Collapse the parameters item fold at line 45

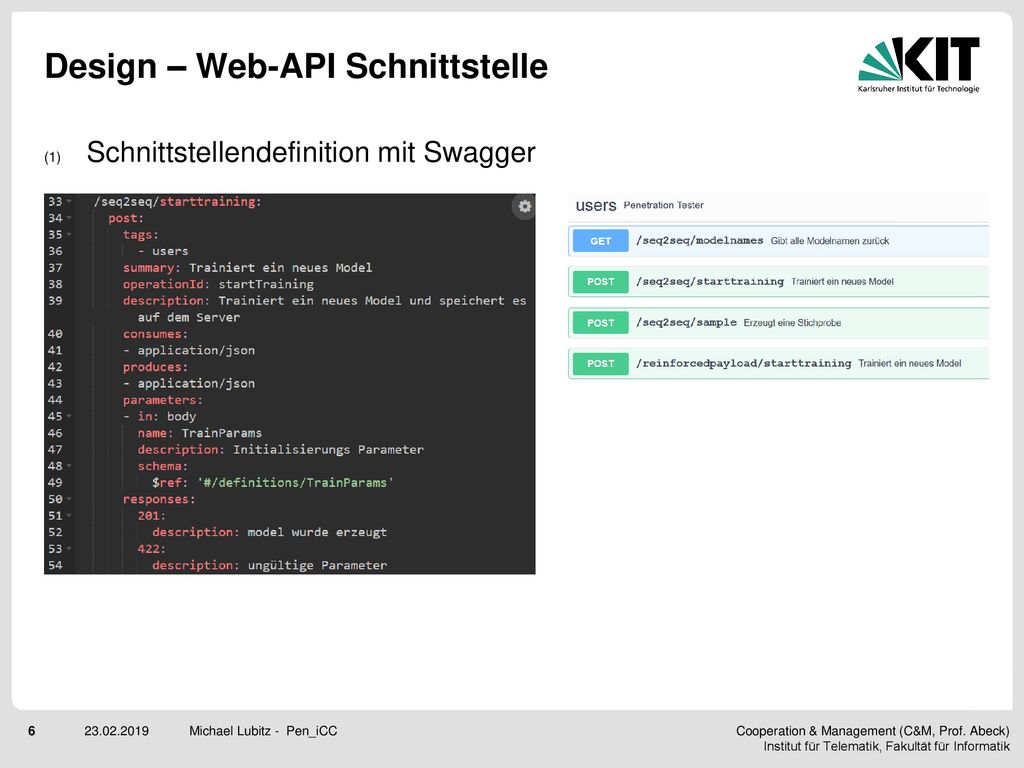[69, 416]
